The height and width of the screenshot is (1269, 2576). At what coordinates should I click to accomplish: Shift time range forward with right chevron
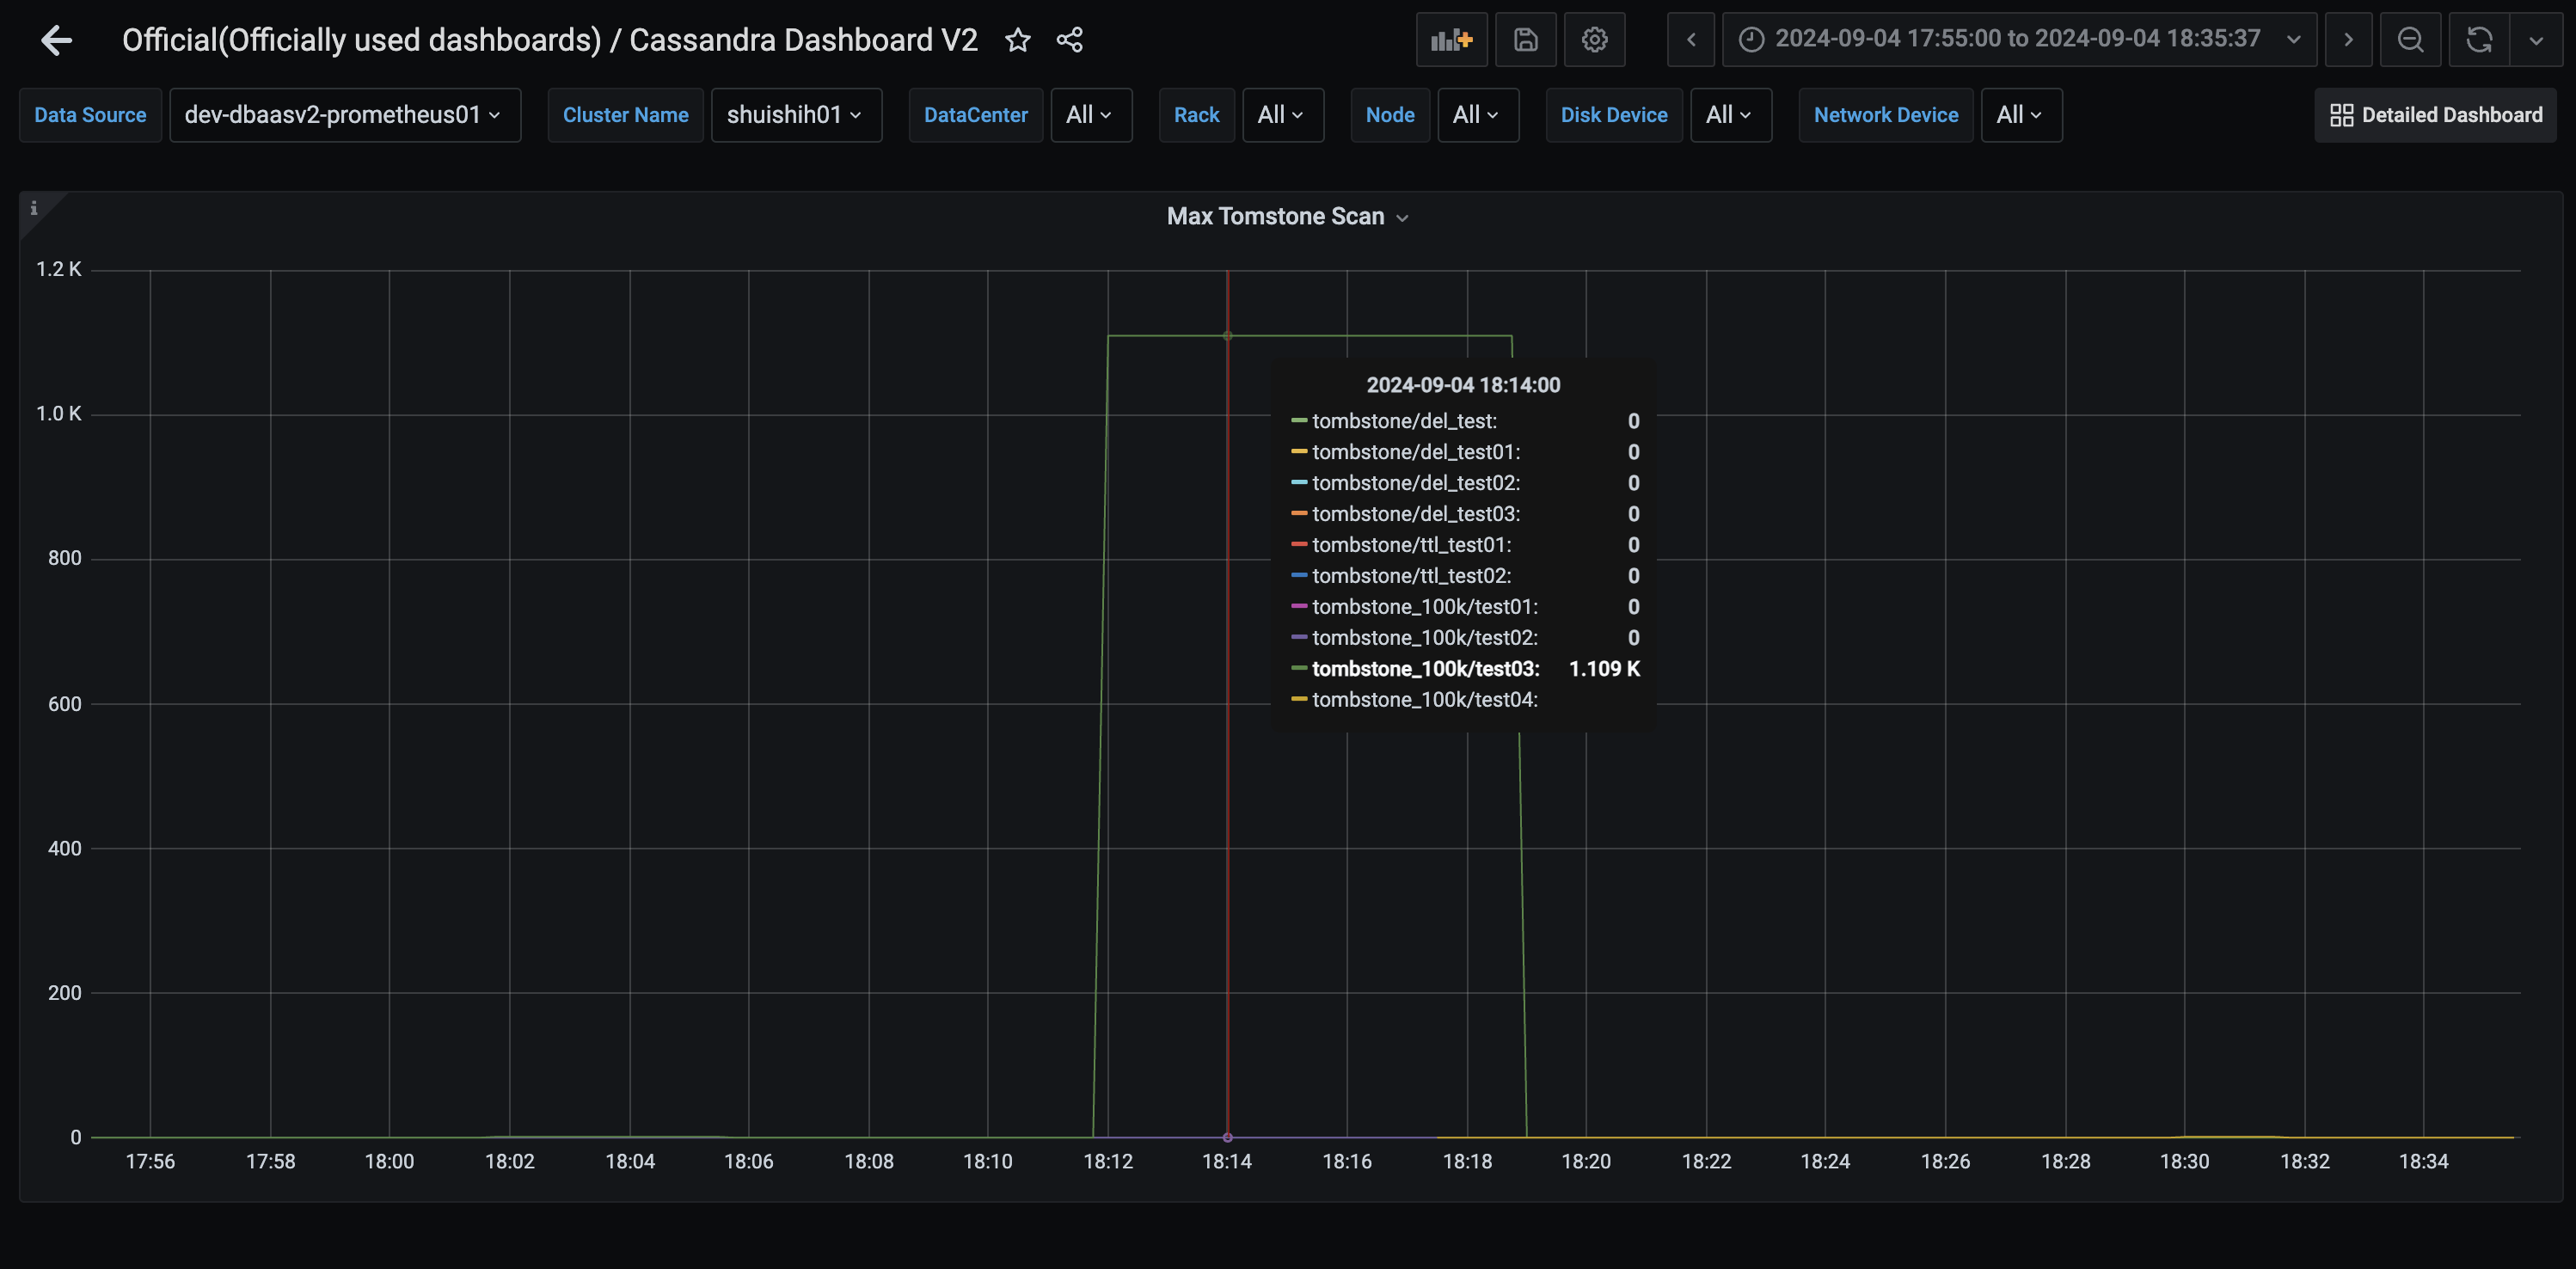2348,40
